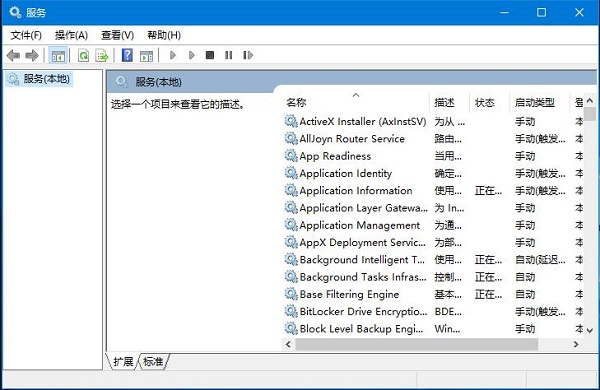The height and width of the screenshot is (390, 600).
Task: Open the 帮助(H) menu
Action: 164,35
